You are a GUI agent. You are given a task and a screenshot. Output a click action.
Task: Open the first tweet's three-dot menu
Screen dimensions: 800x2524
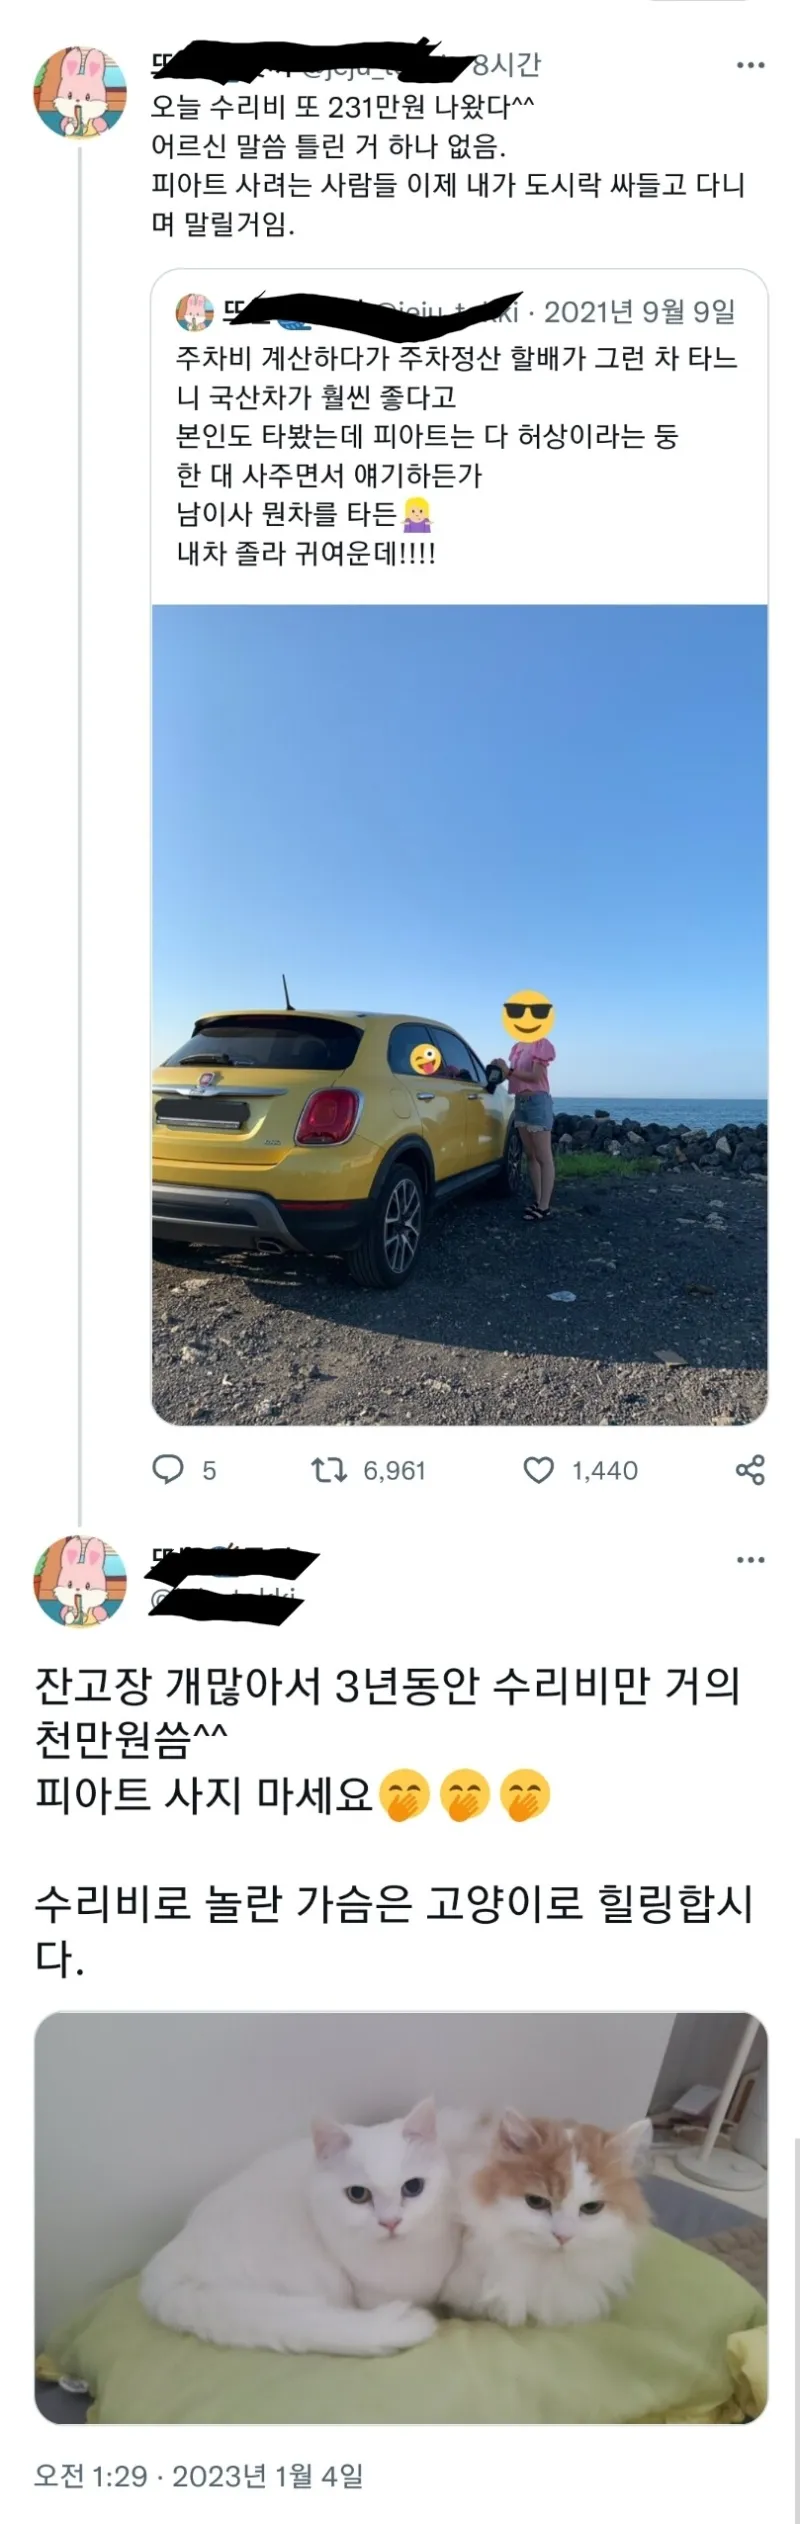750,66
